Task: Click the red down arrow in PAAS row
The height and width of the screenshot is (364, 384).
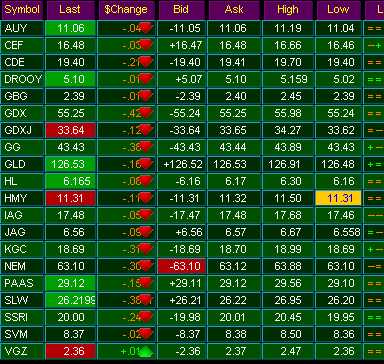Action: click(x=146, y=283)
